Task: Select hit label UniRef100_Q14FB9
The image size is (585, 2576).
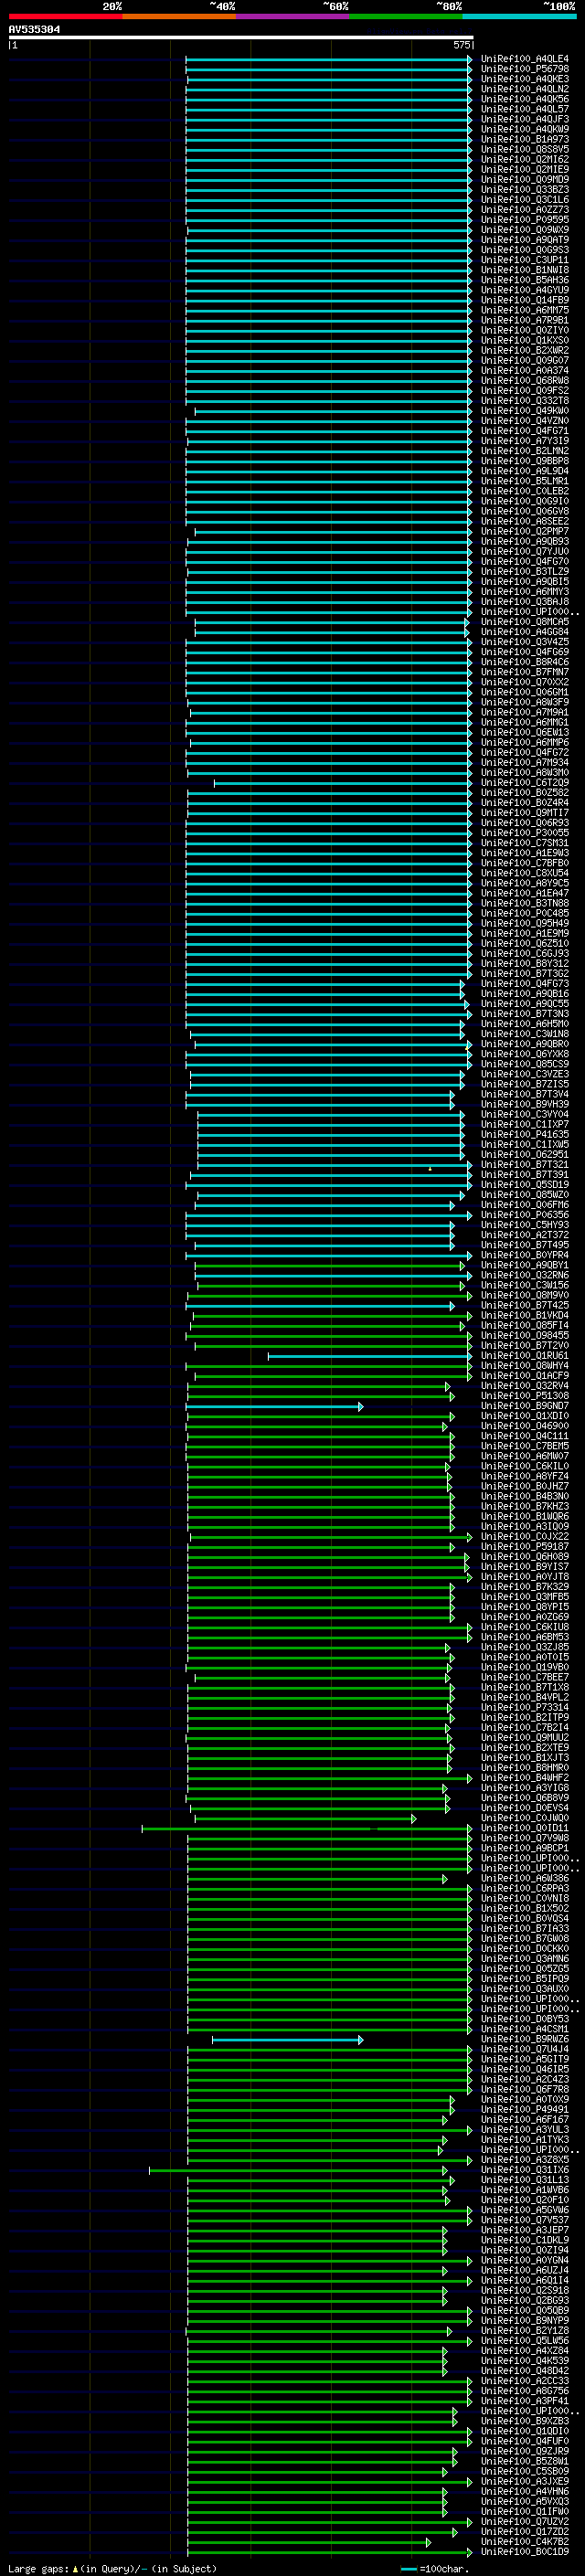Action: click(524, 300)
